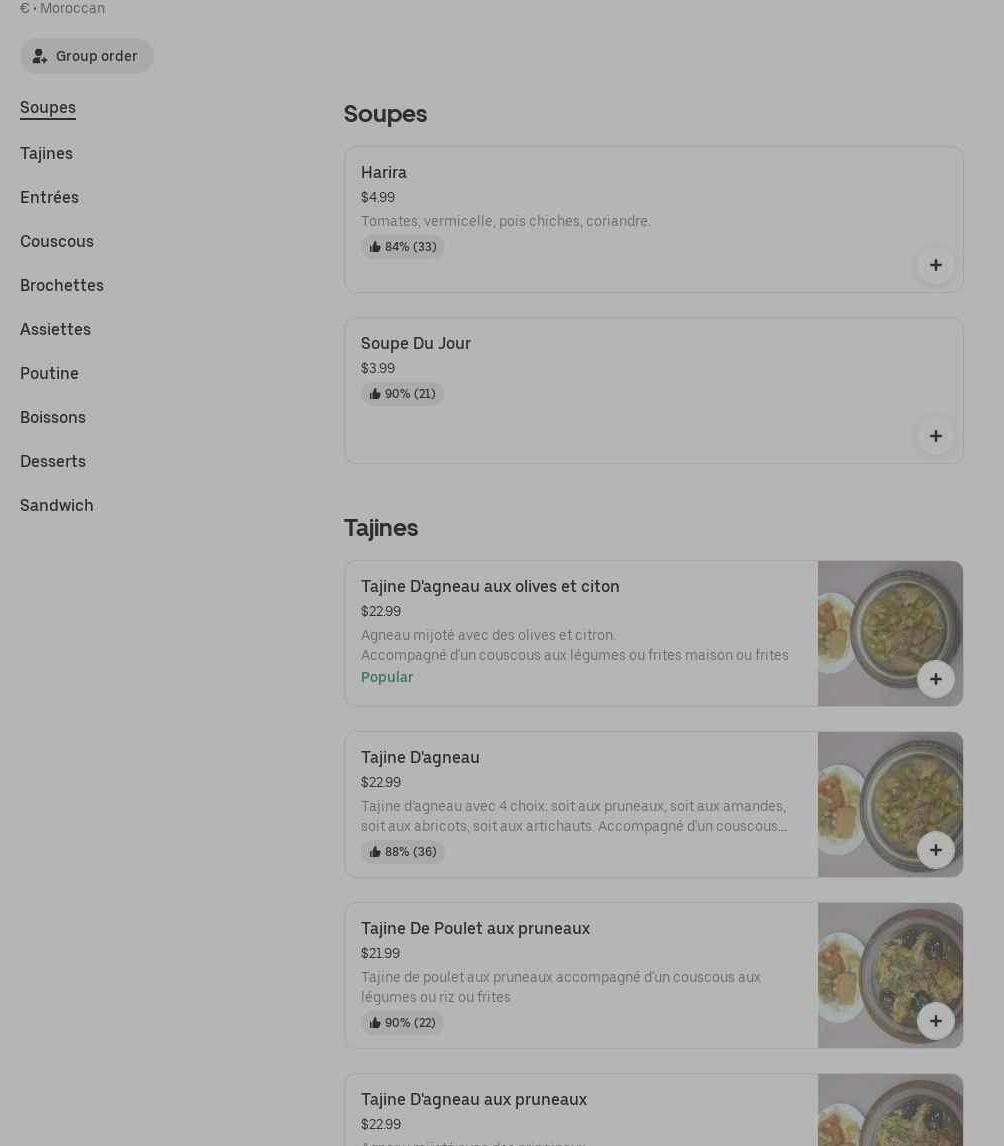Open Tajine D'agneau aux pruneaux item
Image resolution: width=1004 pixels, height=1146 pixels.
474,1100
